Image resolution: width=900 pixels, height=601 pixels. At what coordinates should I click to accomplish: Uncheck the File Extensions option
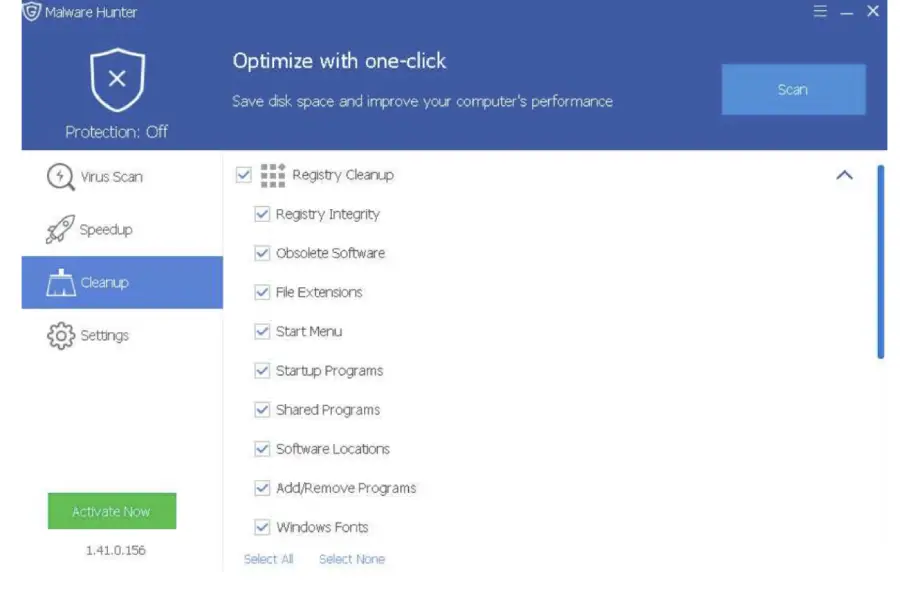tap(262, 292)
